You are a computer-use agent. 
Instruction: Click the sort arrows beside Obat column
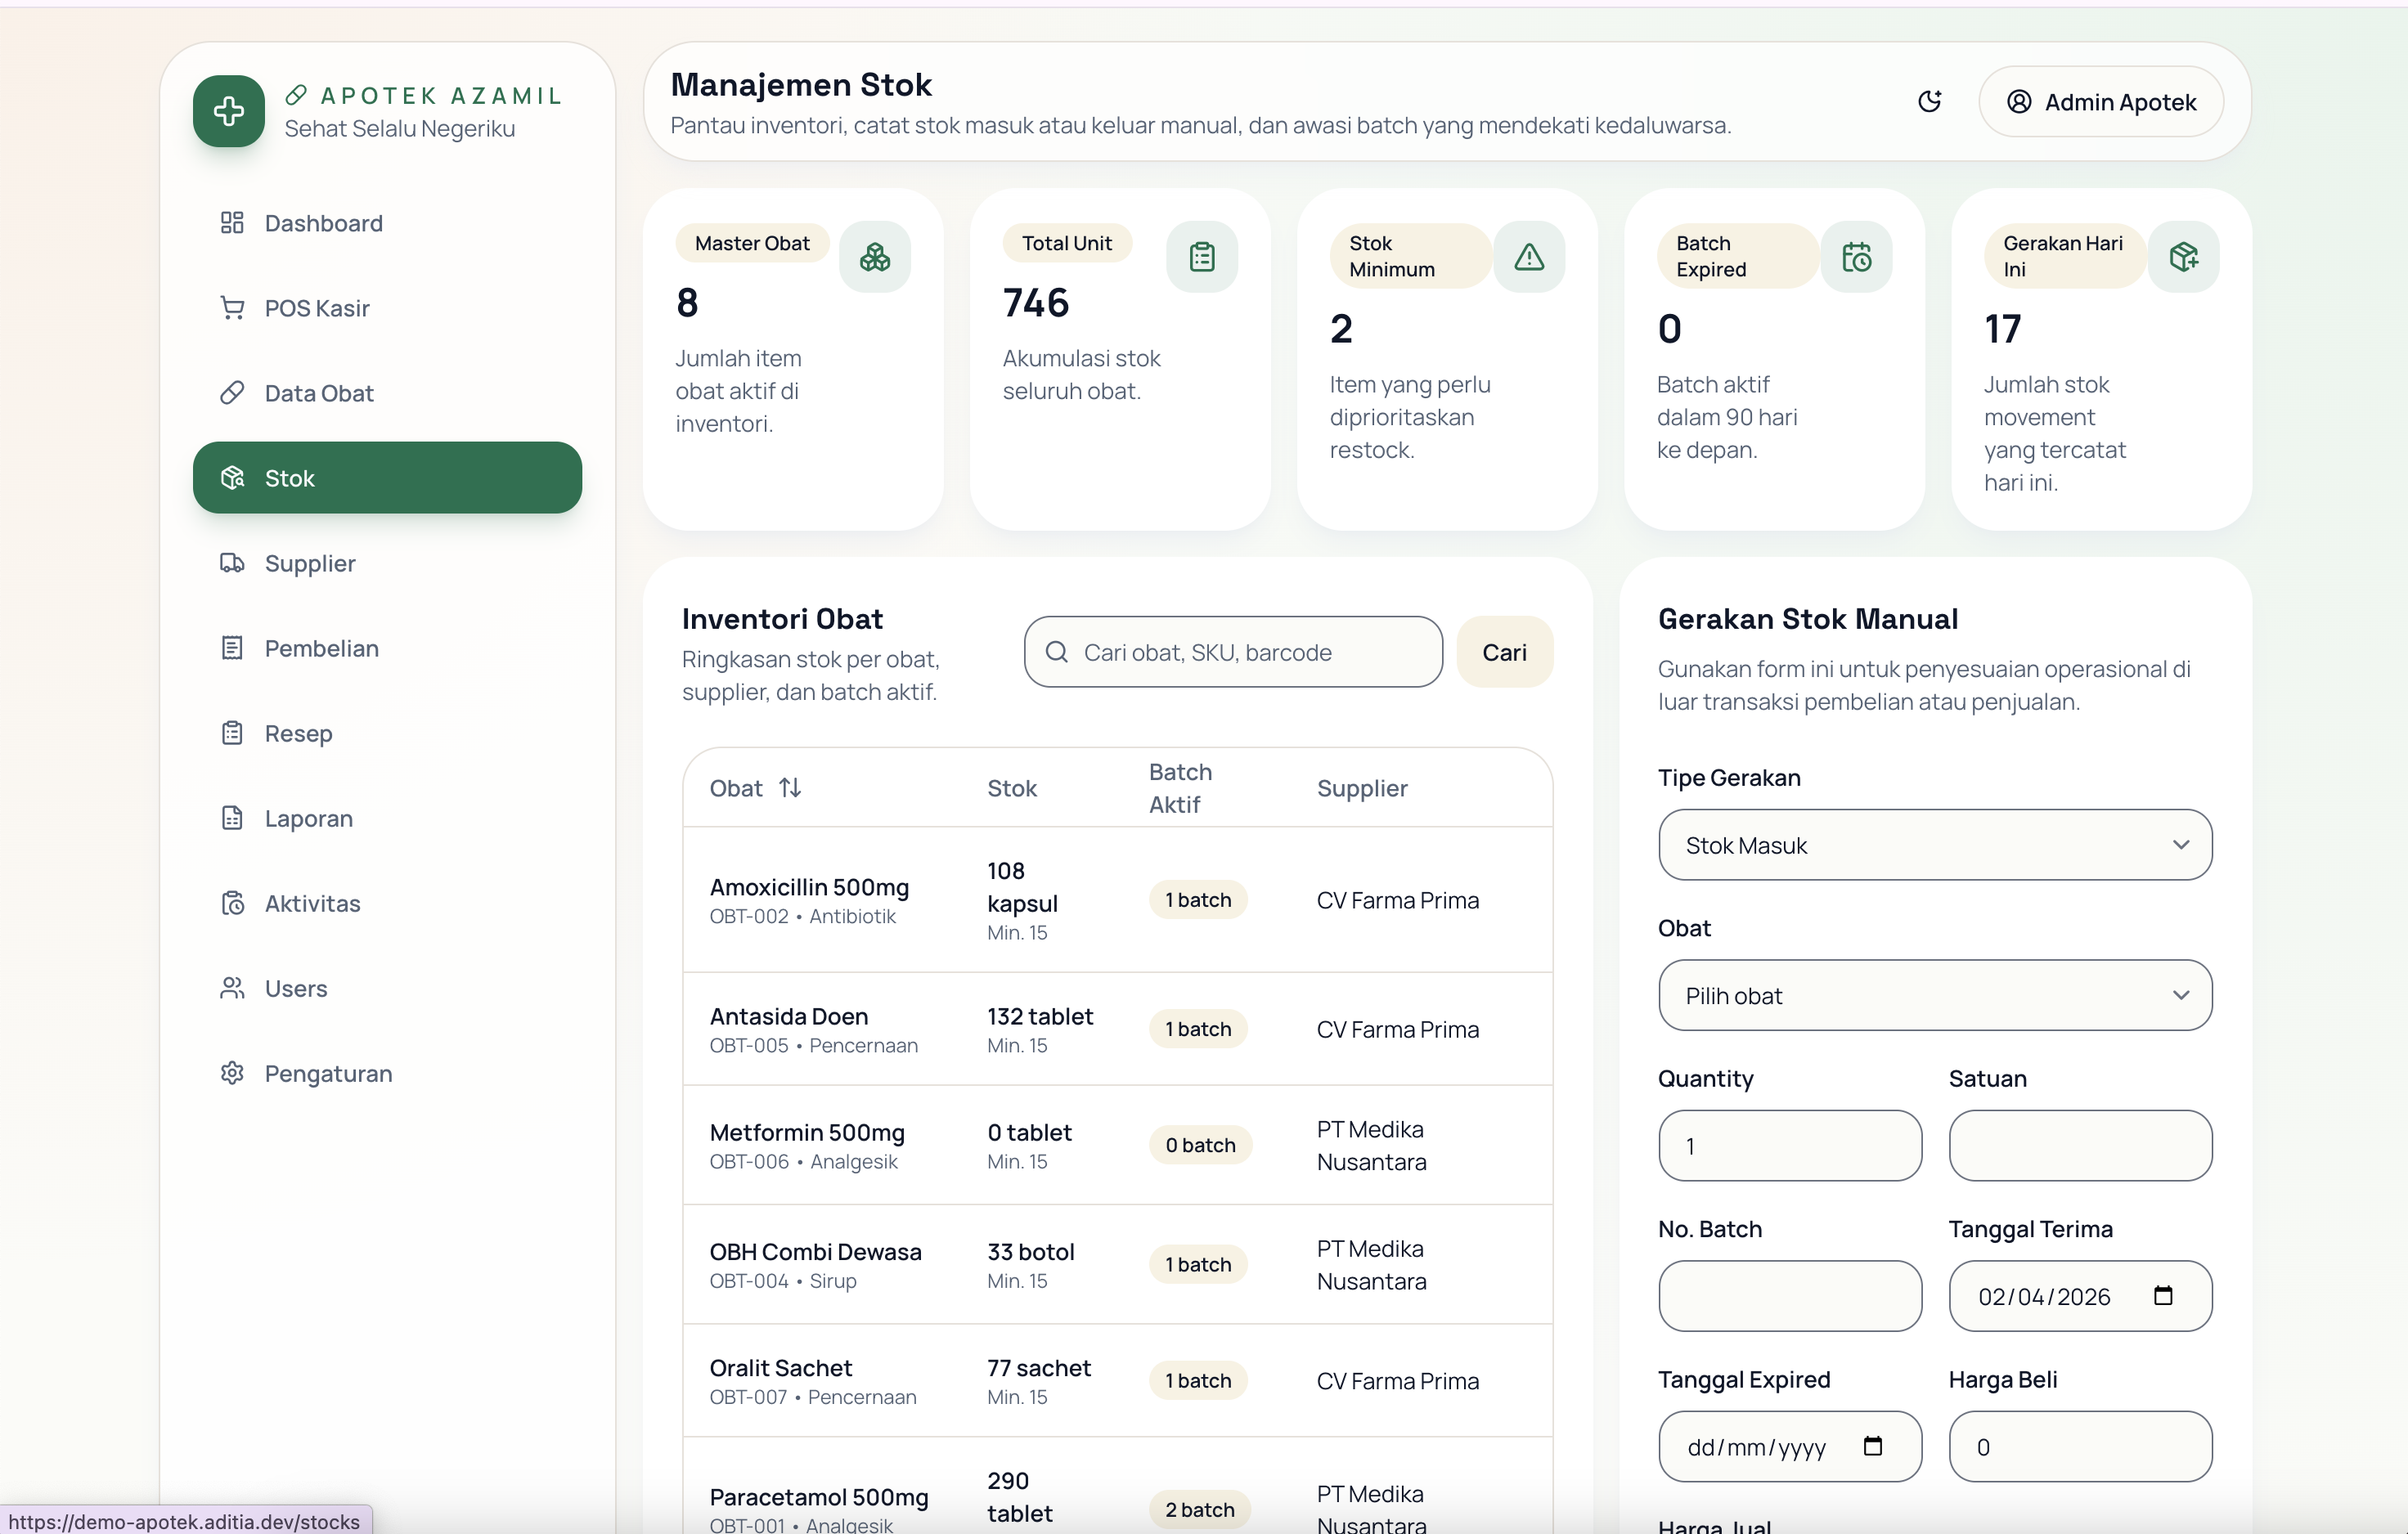790,788
